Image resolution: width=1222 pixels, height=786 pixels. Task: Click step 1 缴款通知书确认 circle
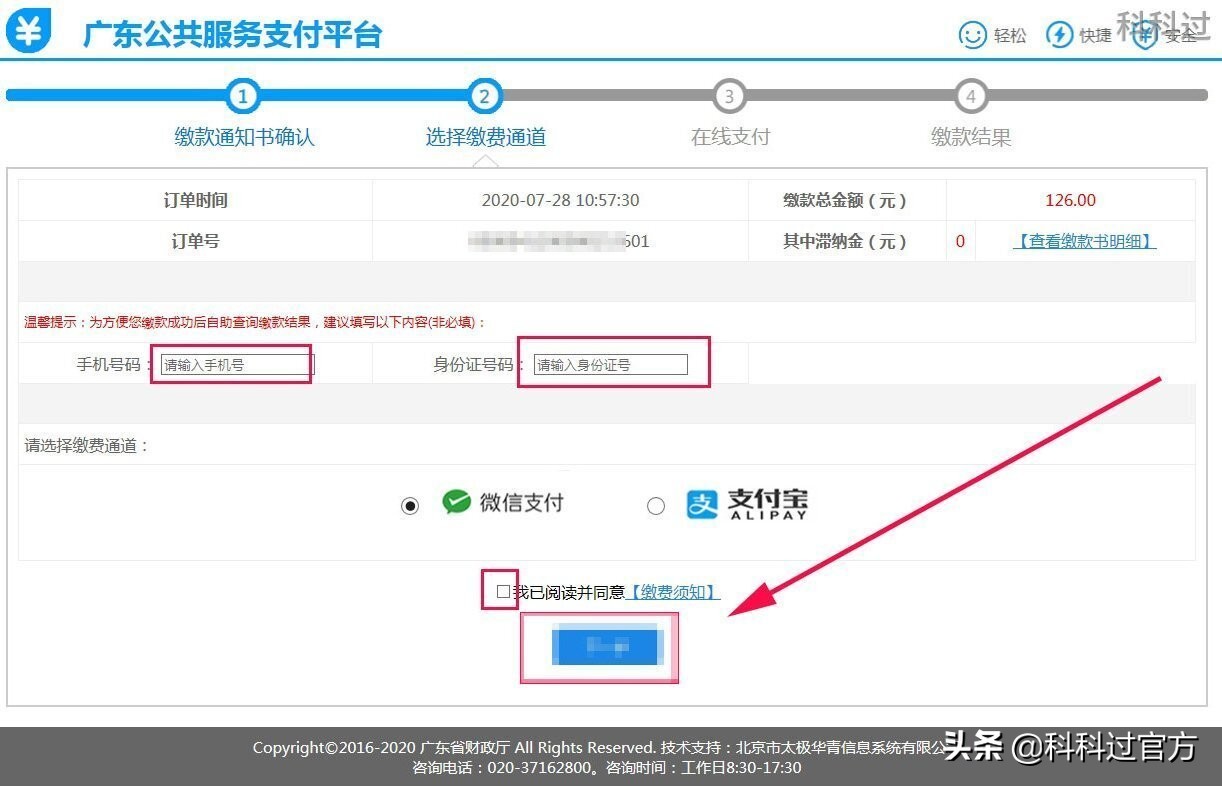[243, 96]
